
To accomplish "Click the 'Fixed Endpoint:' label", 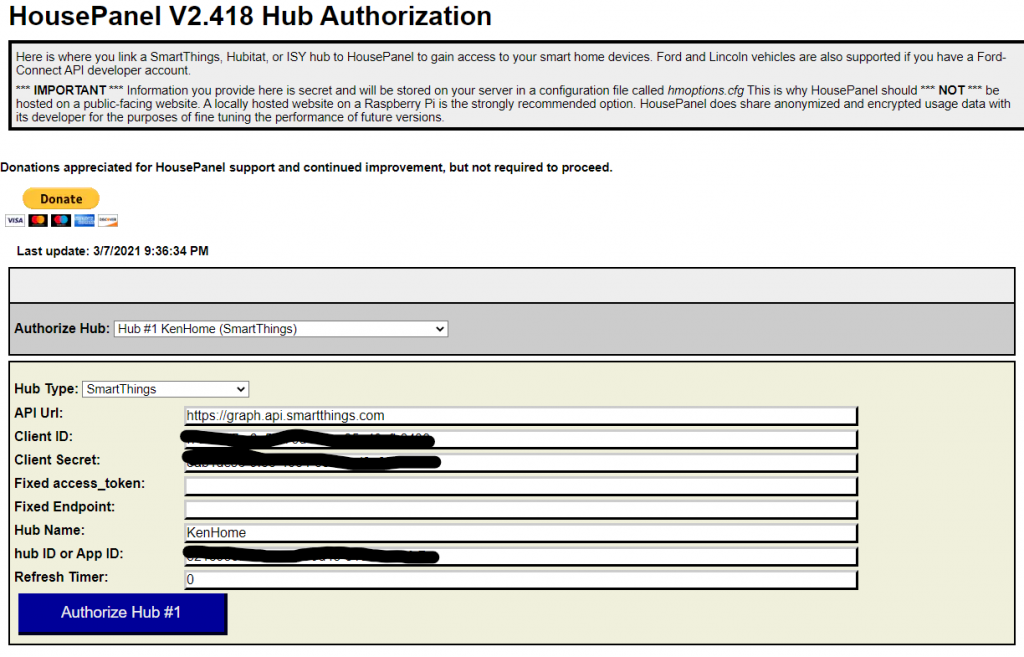I will coord(64,507).
